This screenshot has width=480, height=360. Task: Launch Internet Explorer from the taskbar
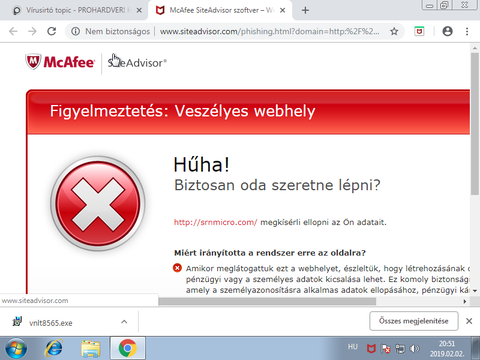point(54,348)
